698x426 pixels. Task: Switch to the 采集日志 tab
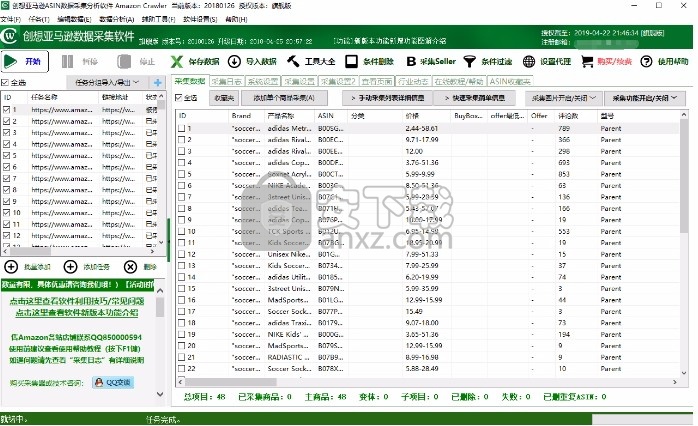227,81
